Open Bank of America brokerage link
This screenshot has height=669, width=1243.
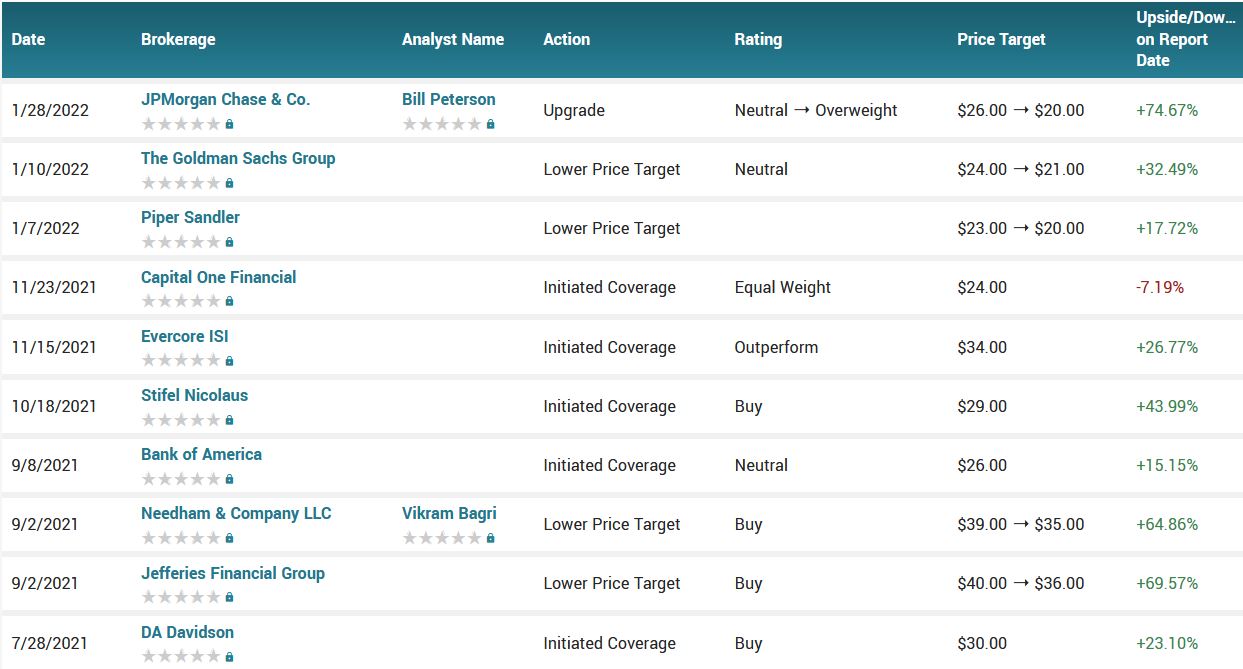coord(201,454)
